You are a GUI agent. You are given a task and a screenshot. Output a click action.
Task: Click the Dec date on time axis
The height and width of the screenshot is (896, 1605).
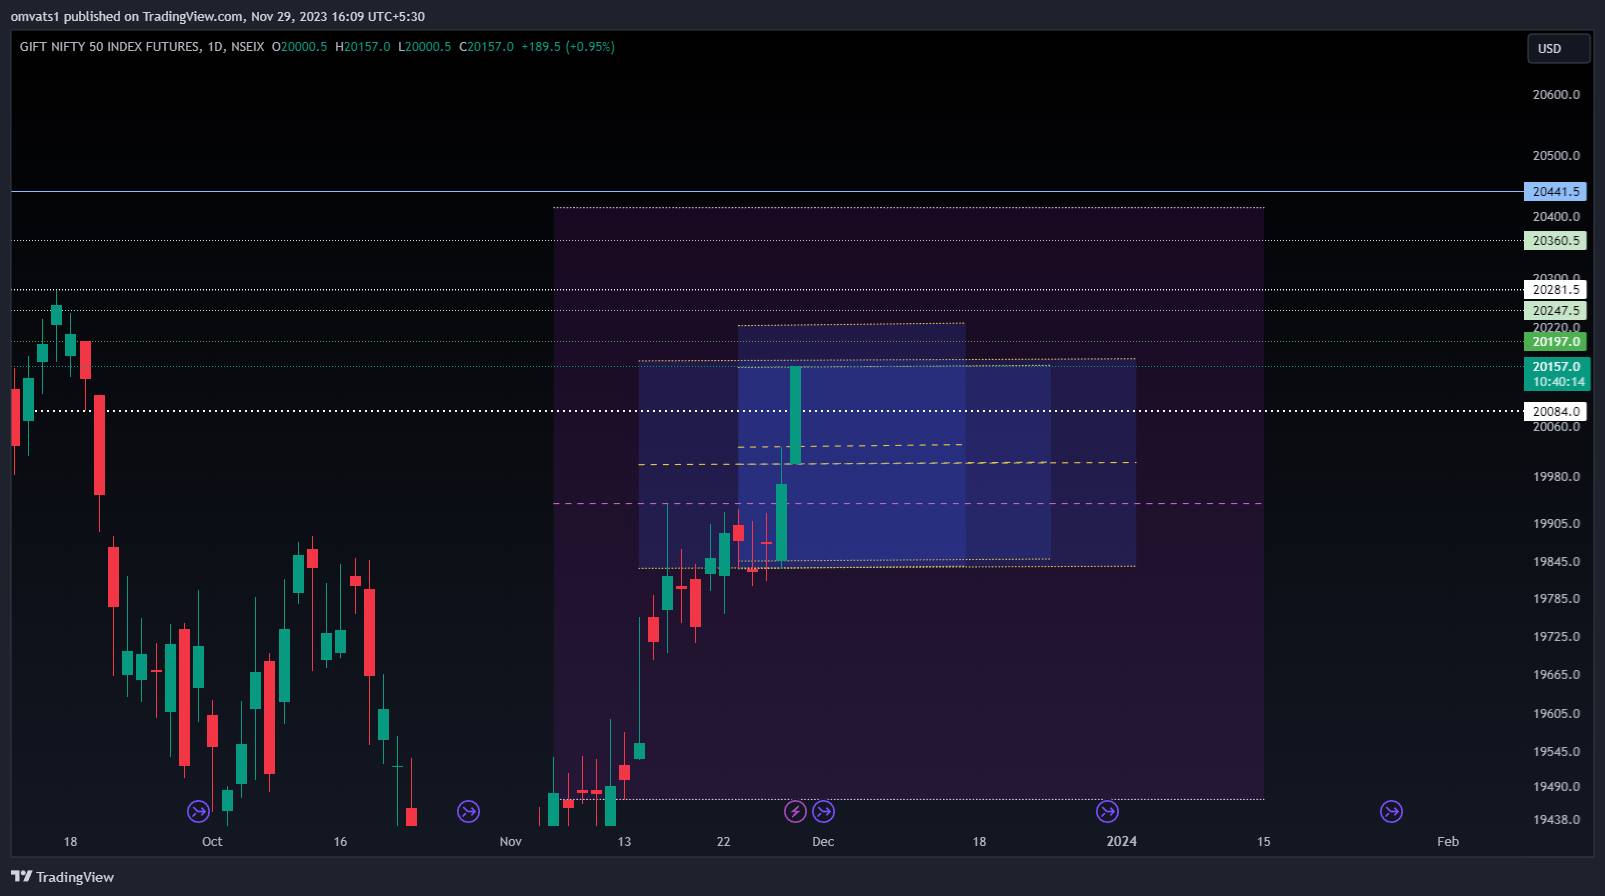[823, 842]
